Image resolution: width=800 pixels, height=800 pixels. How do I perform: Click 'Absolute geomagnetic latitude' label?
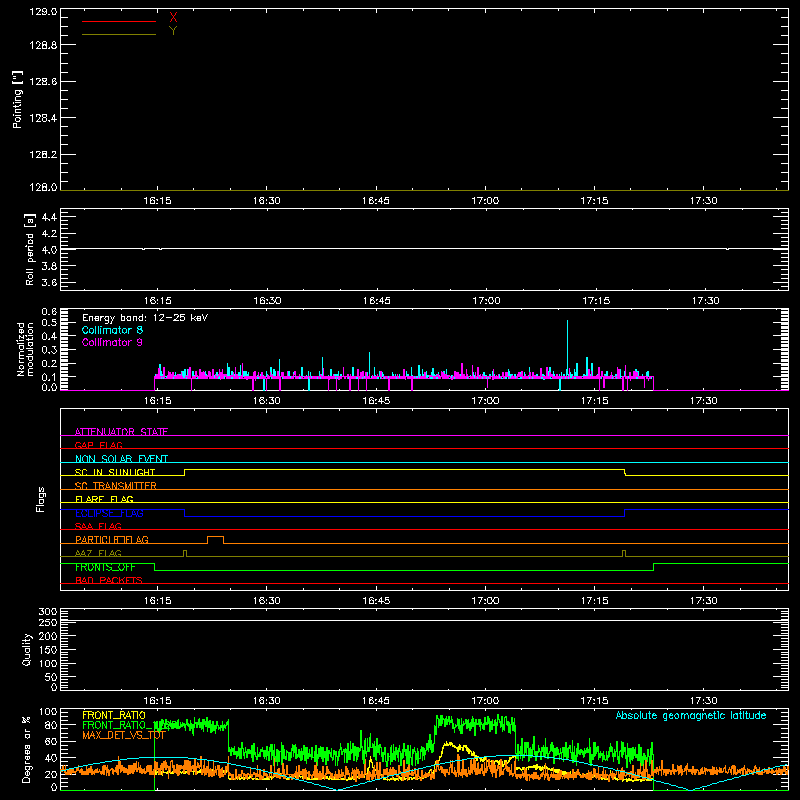pyautogui.click(x=691, y=715)
